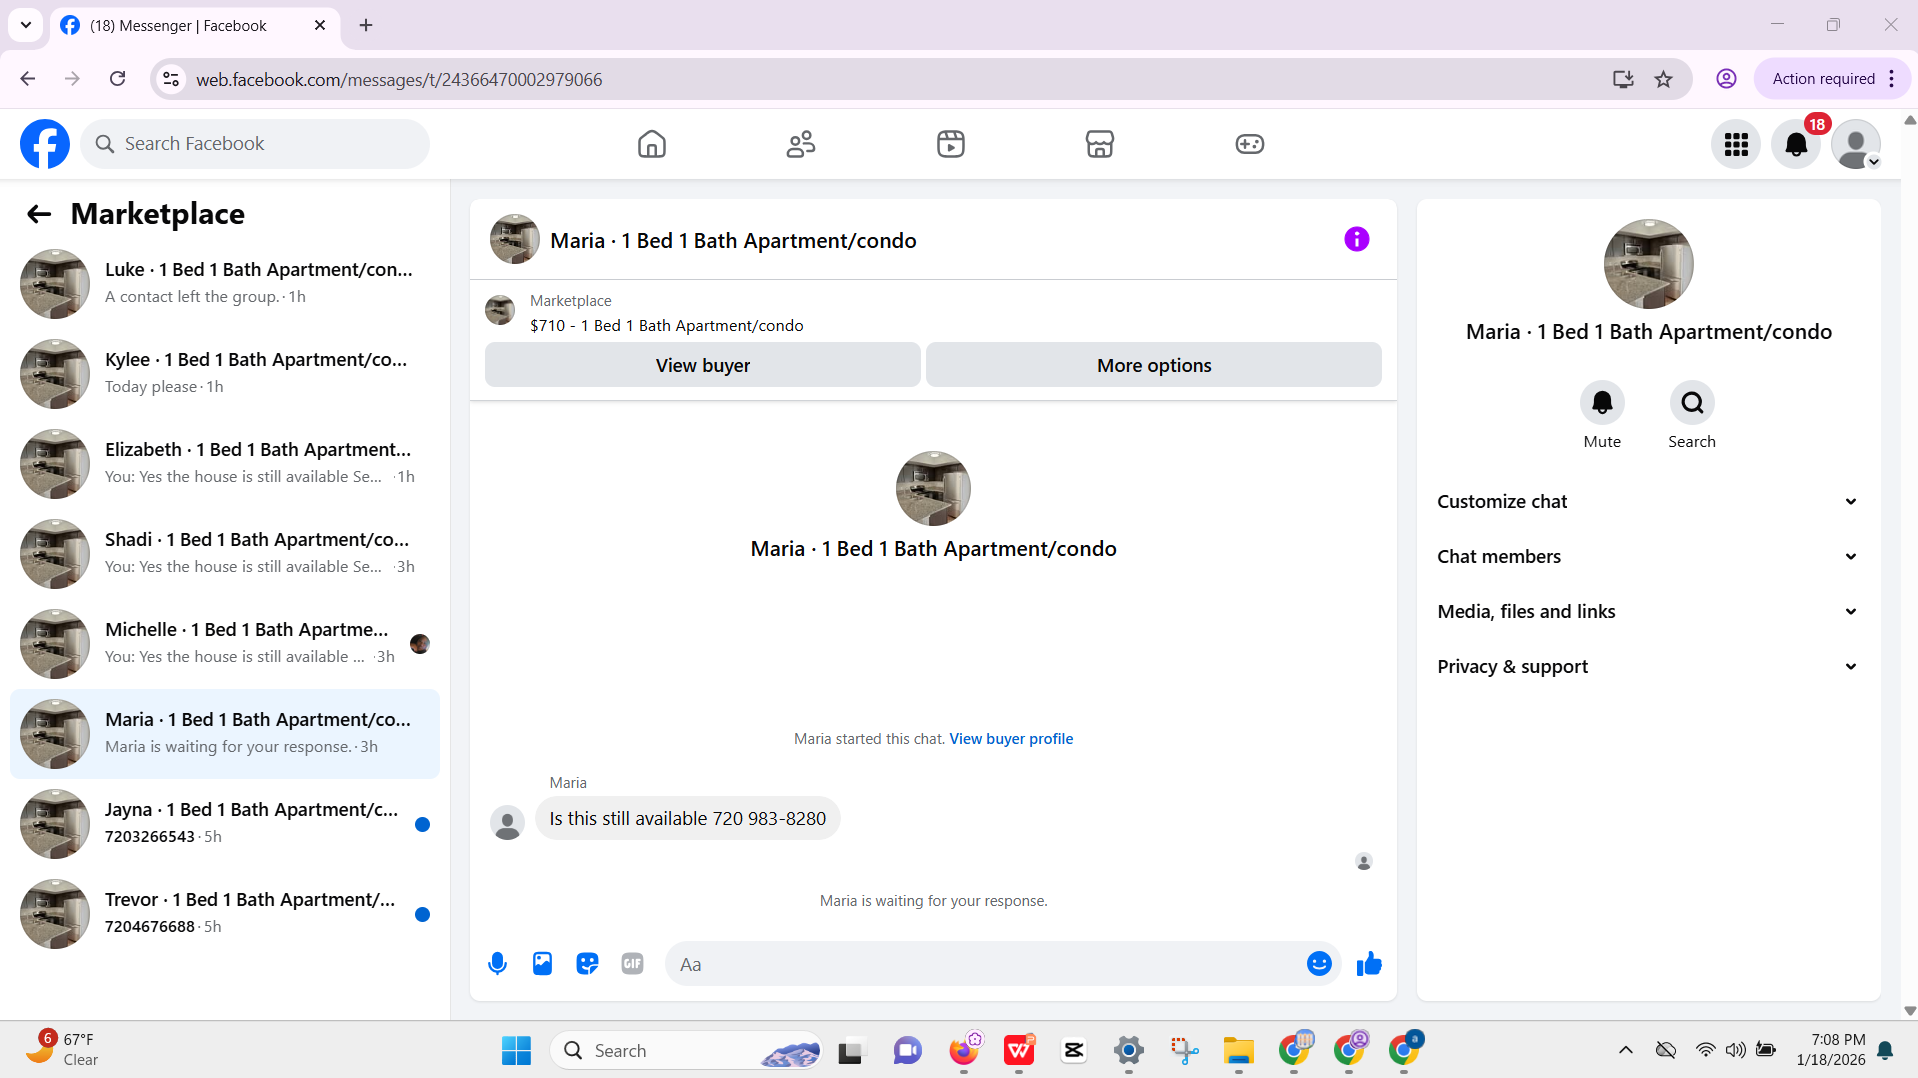Open Facebook Home icon

coord(651,144)
